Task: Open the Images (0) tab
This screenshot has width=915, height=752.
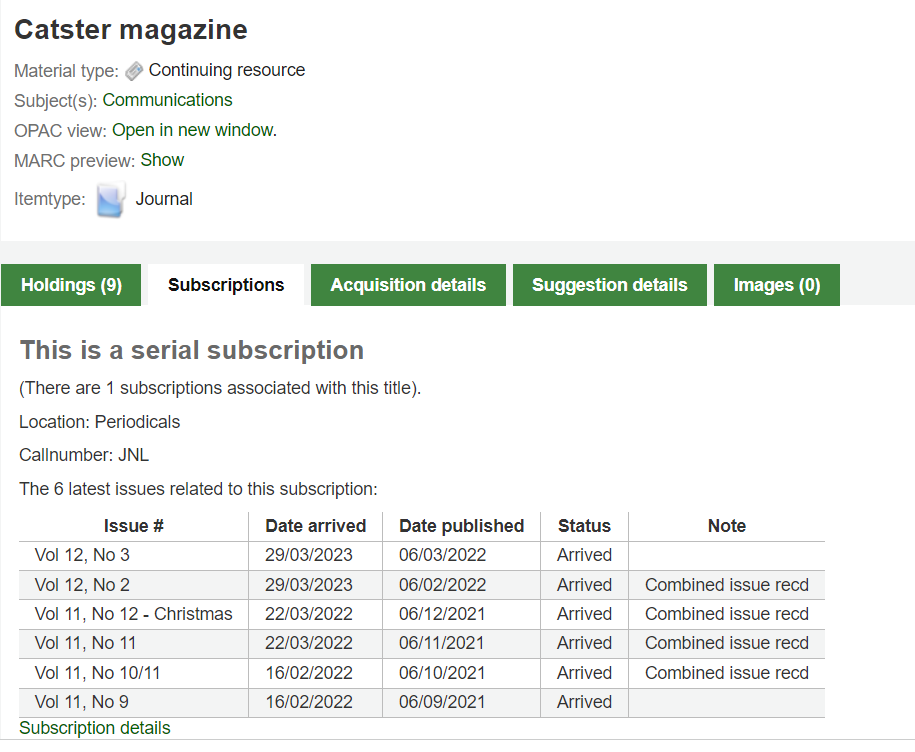Action: (776, 284)
